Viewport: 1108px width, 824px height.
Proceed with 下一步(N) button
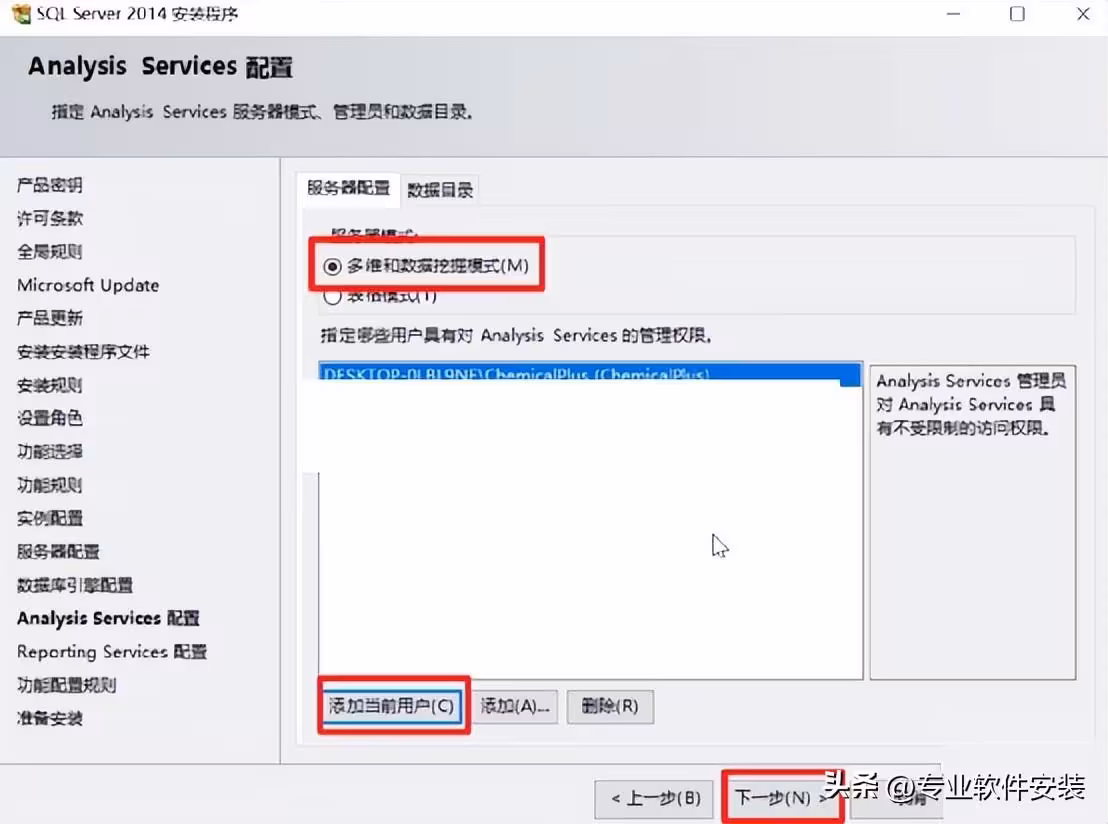click(779, 798)
